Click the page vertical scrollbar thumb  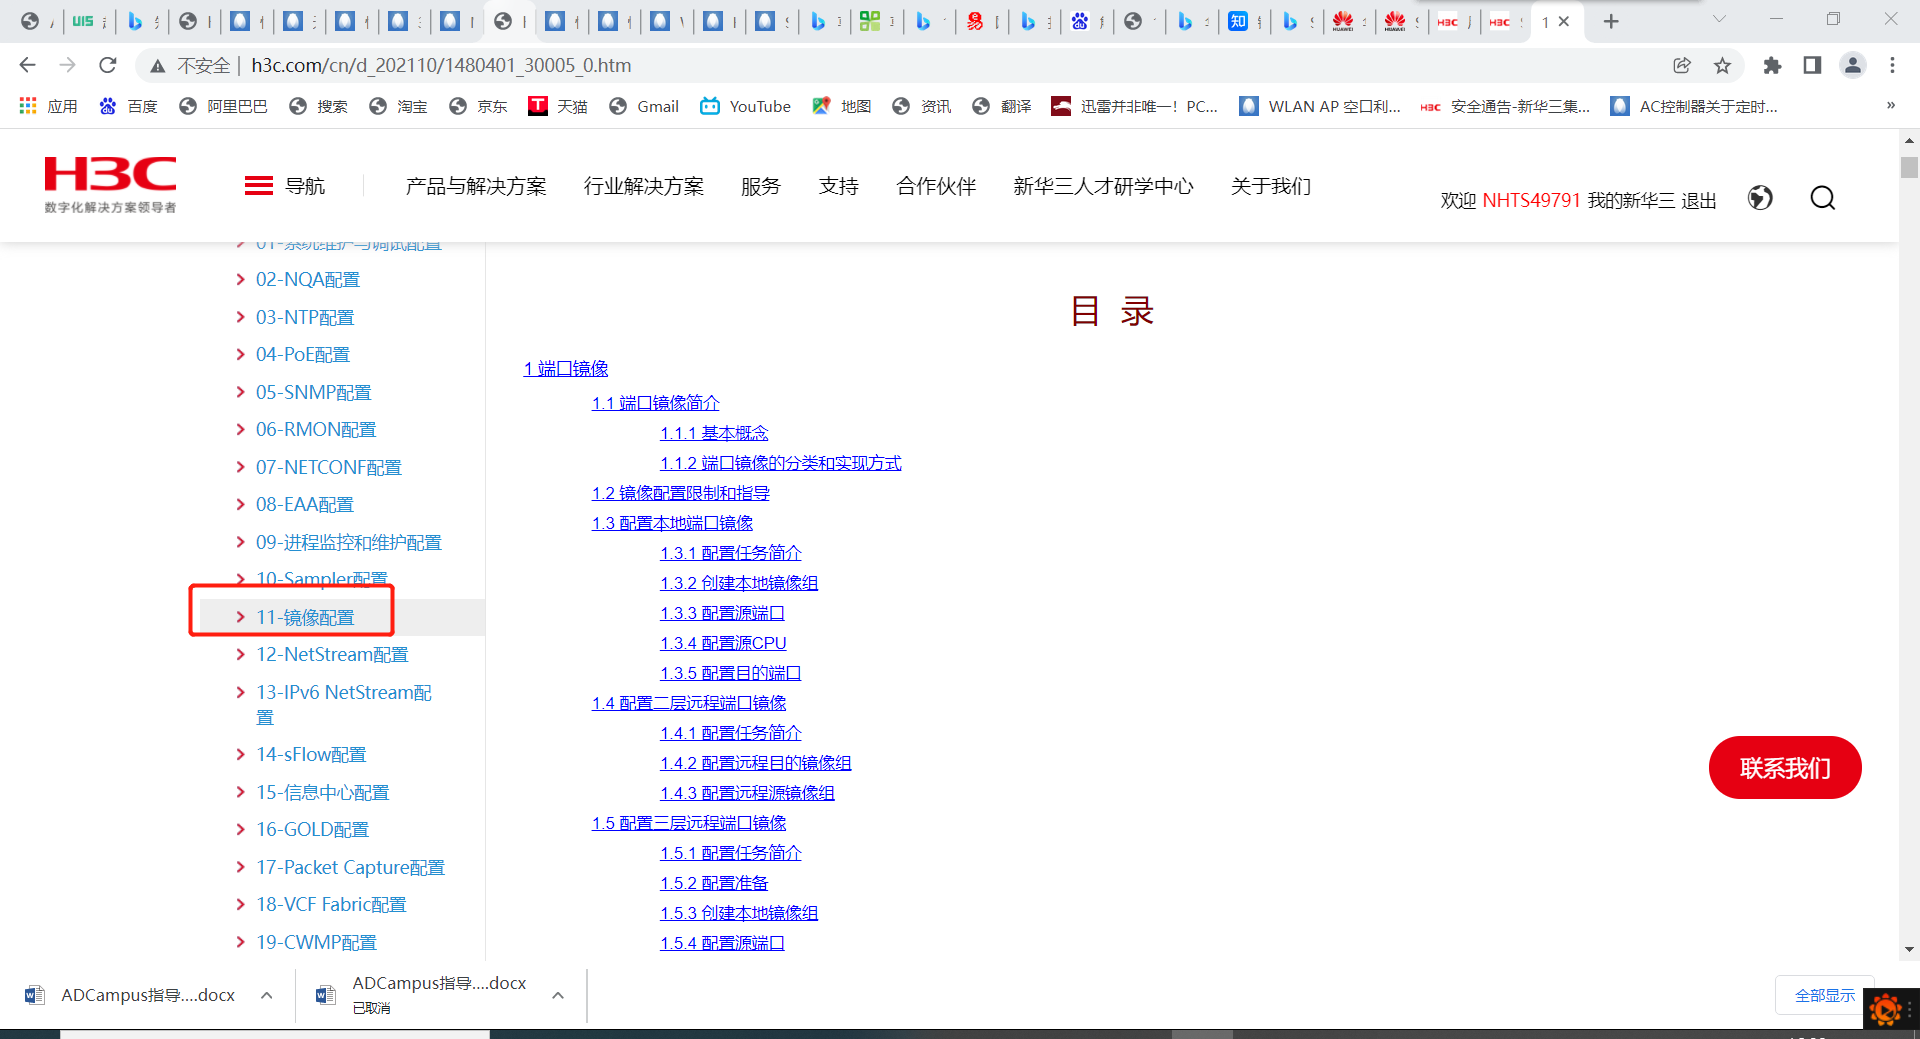pos(1909,166)
